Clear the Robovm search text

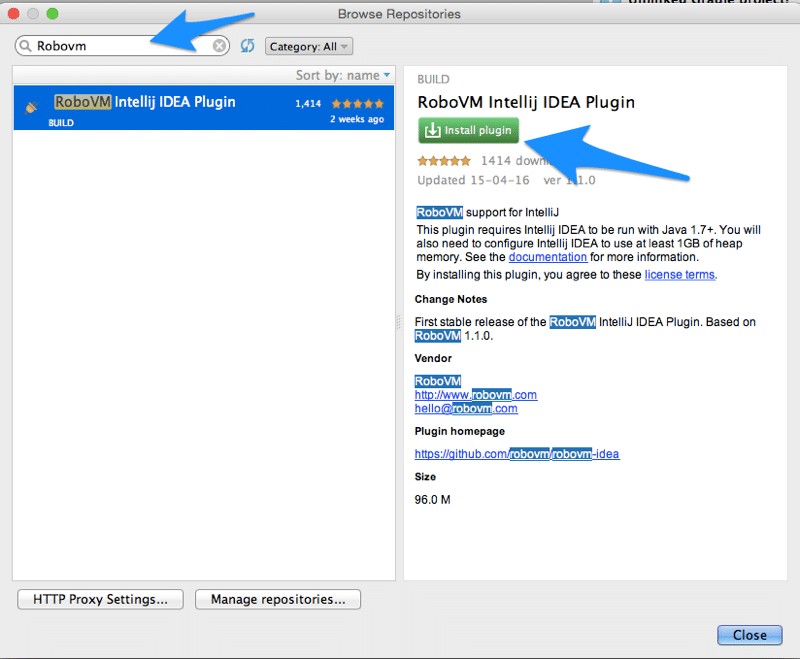219,46
